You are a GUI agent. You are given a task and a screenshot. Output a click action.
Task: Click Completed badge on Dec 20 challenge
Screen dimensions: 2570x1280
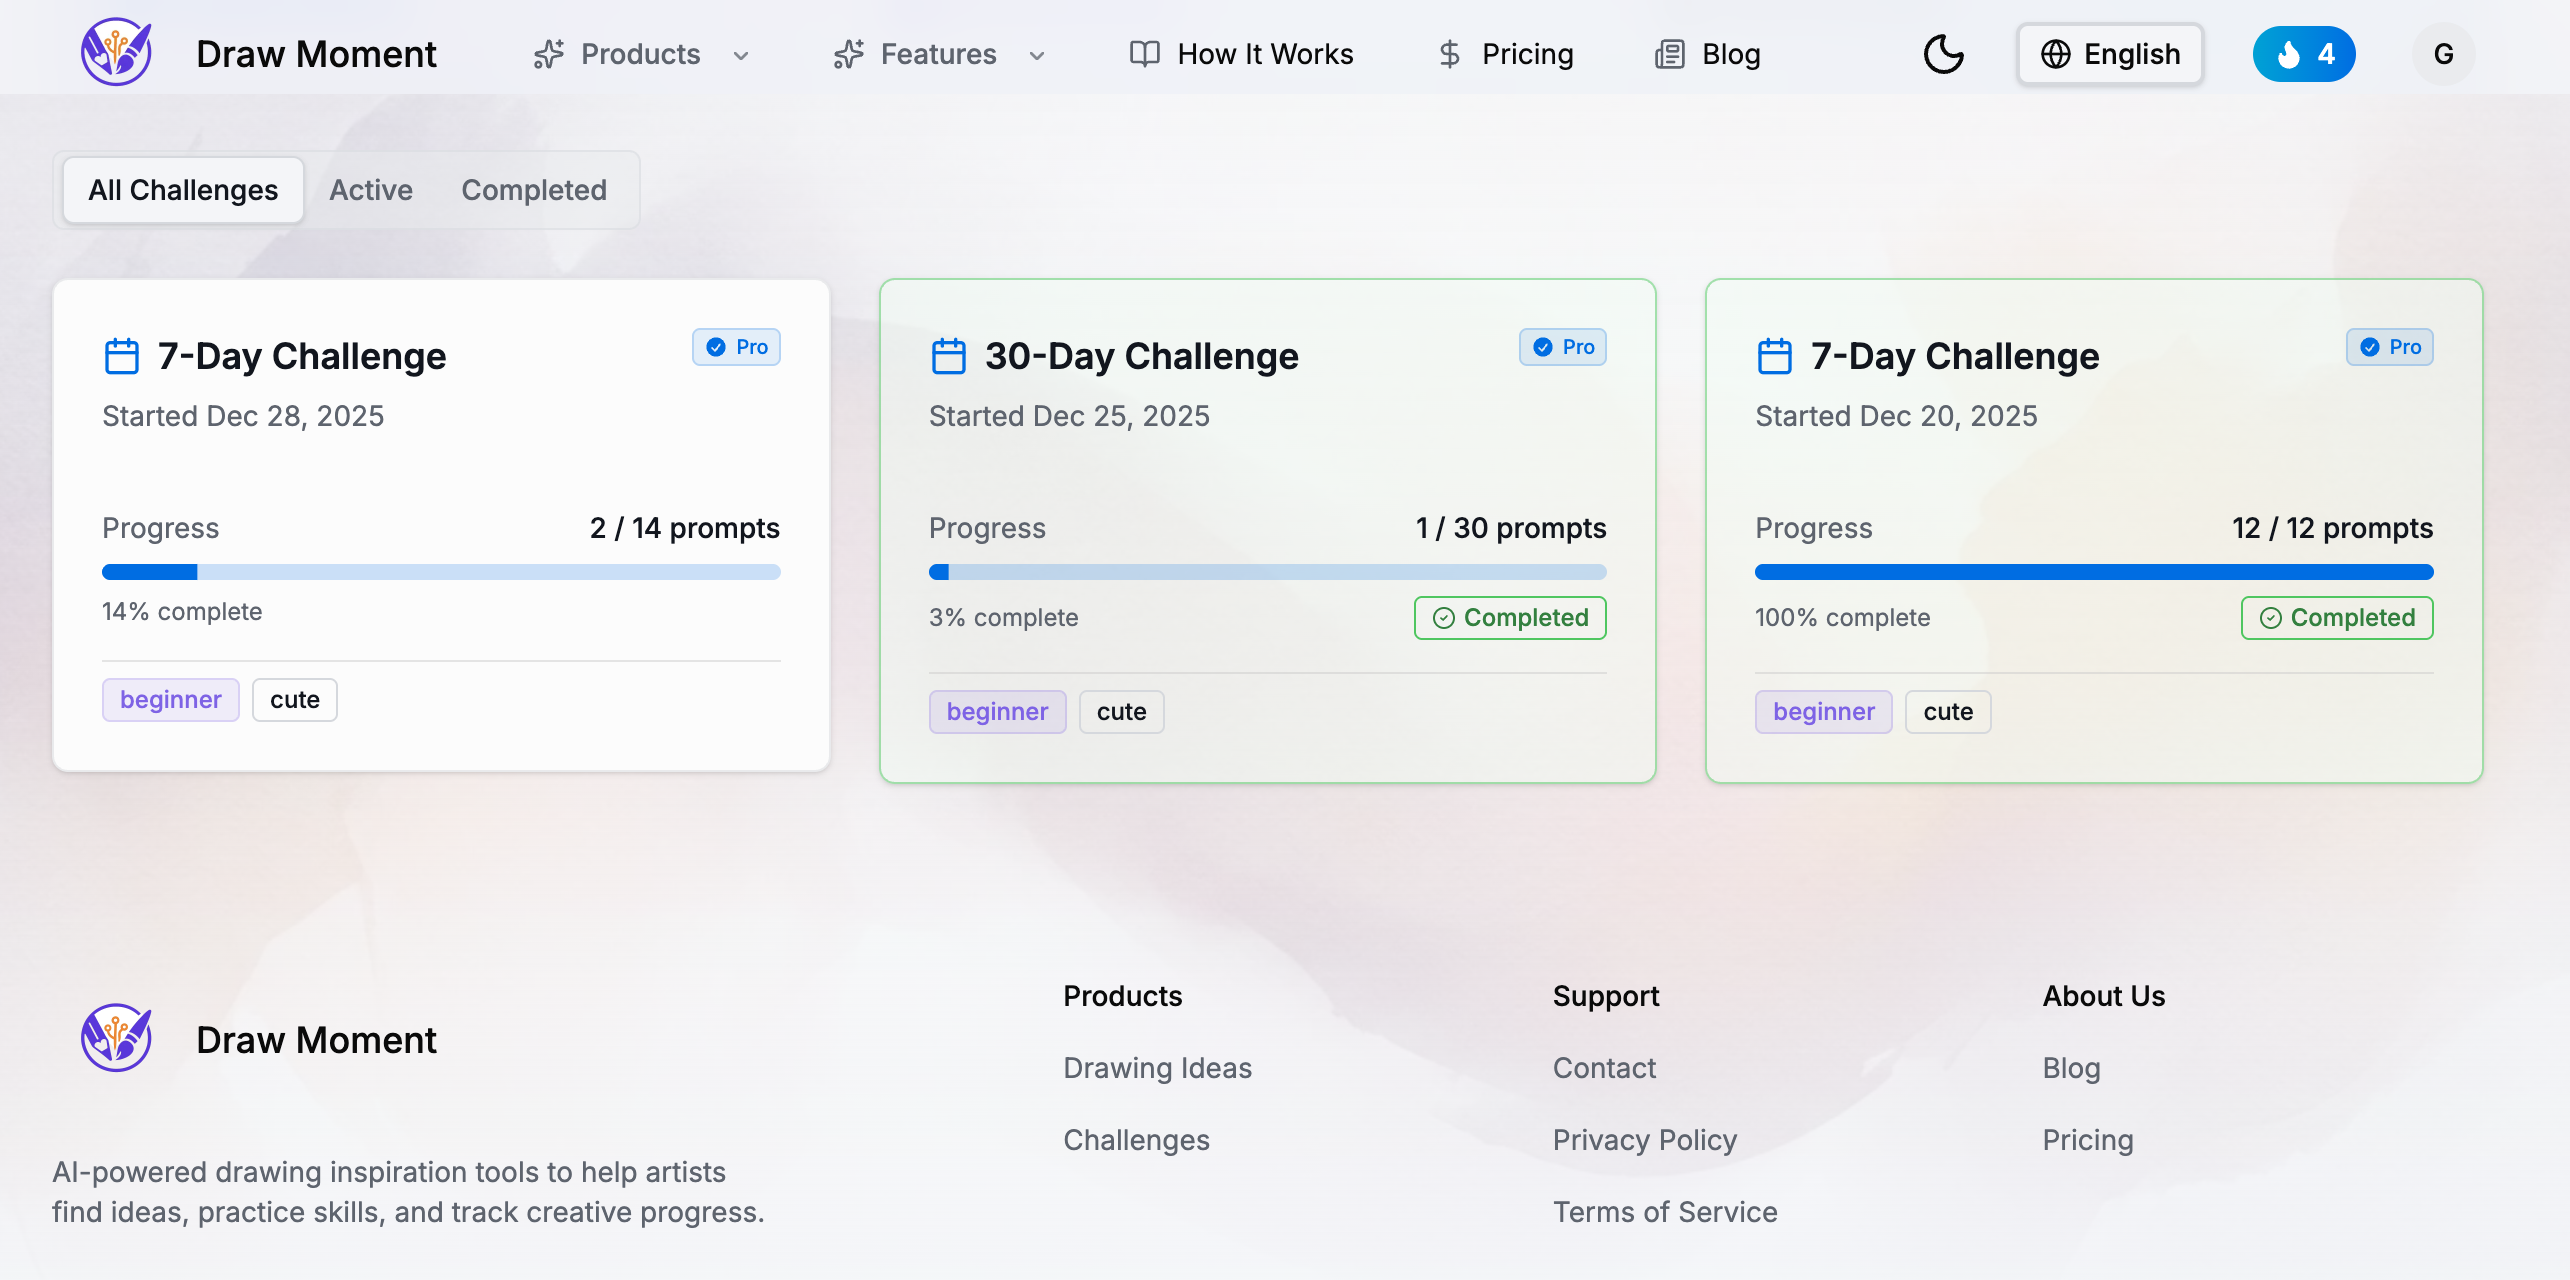click(x=2337, y=618)
